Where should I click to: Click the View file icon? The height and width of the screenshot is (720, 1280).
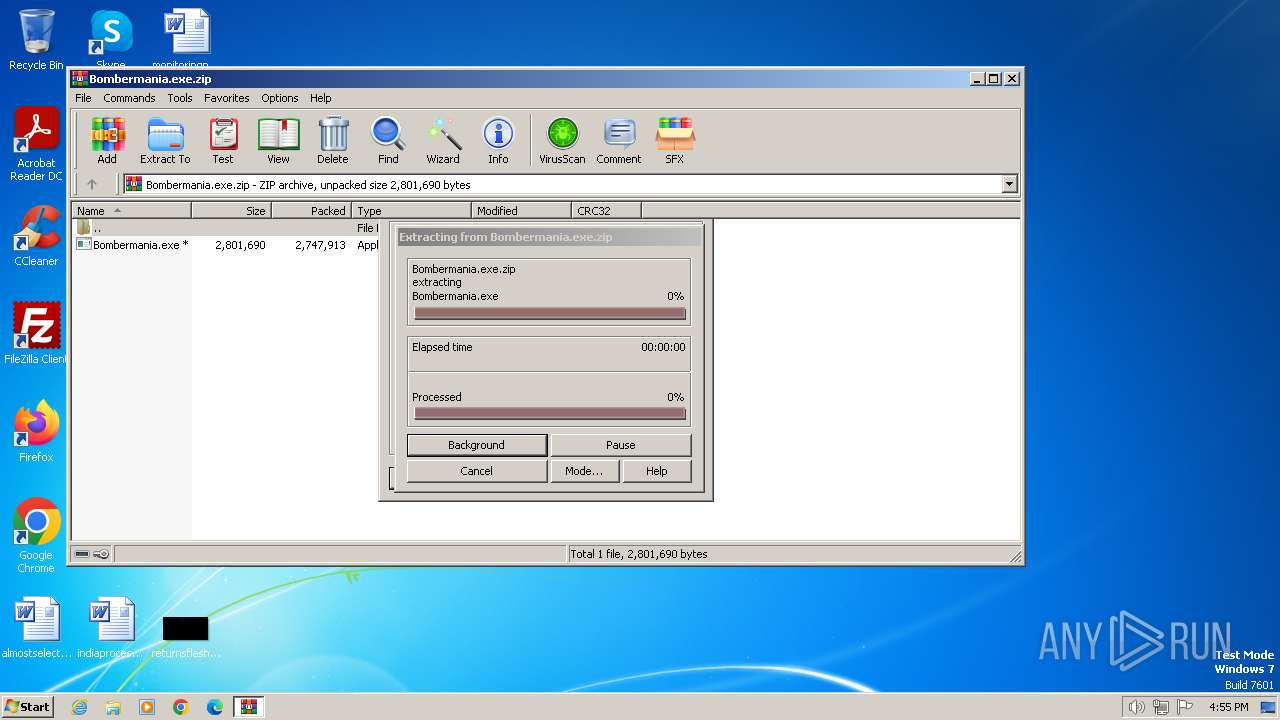click(x=278, y=141)
